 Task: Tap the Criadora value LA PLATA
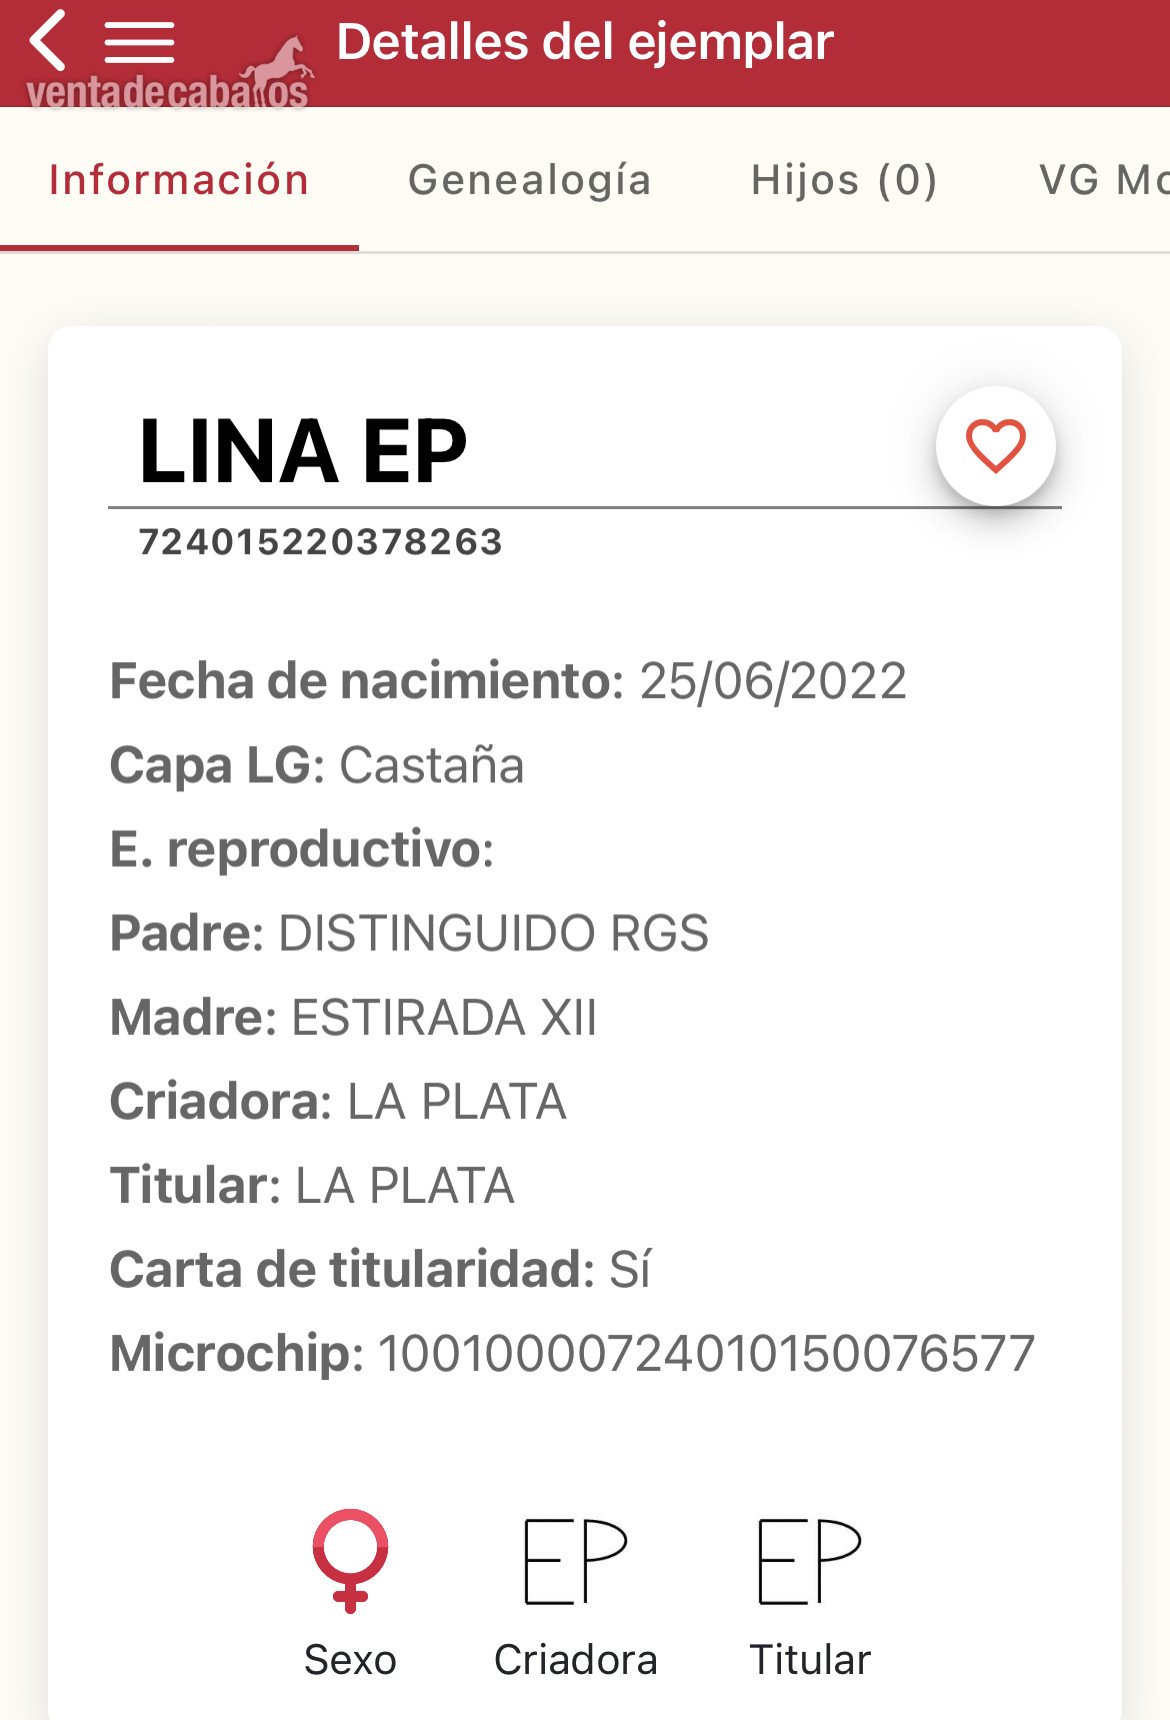[457, 1101]
